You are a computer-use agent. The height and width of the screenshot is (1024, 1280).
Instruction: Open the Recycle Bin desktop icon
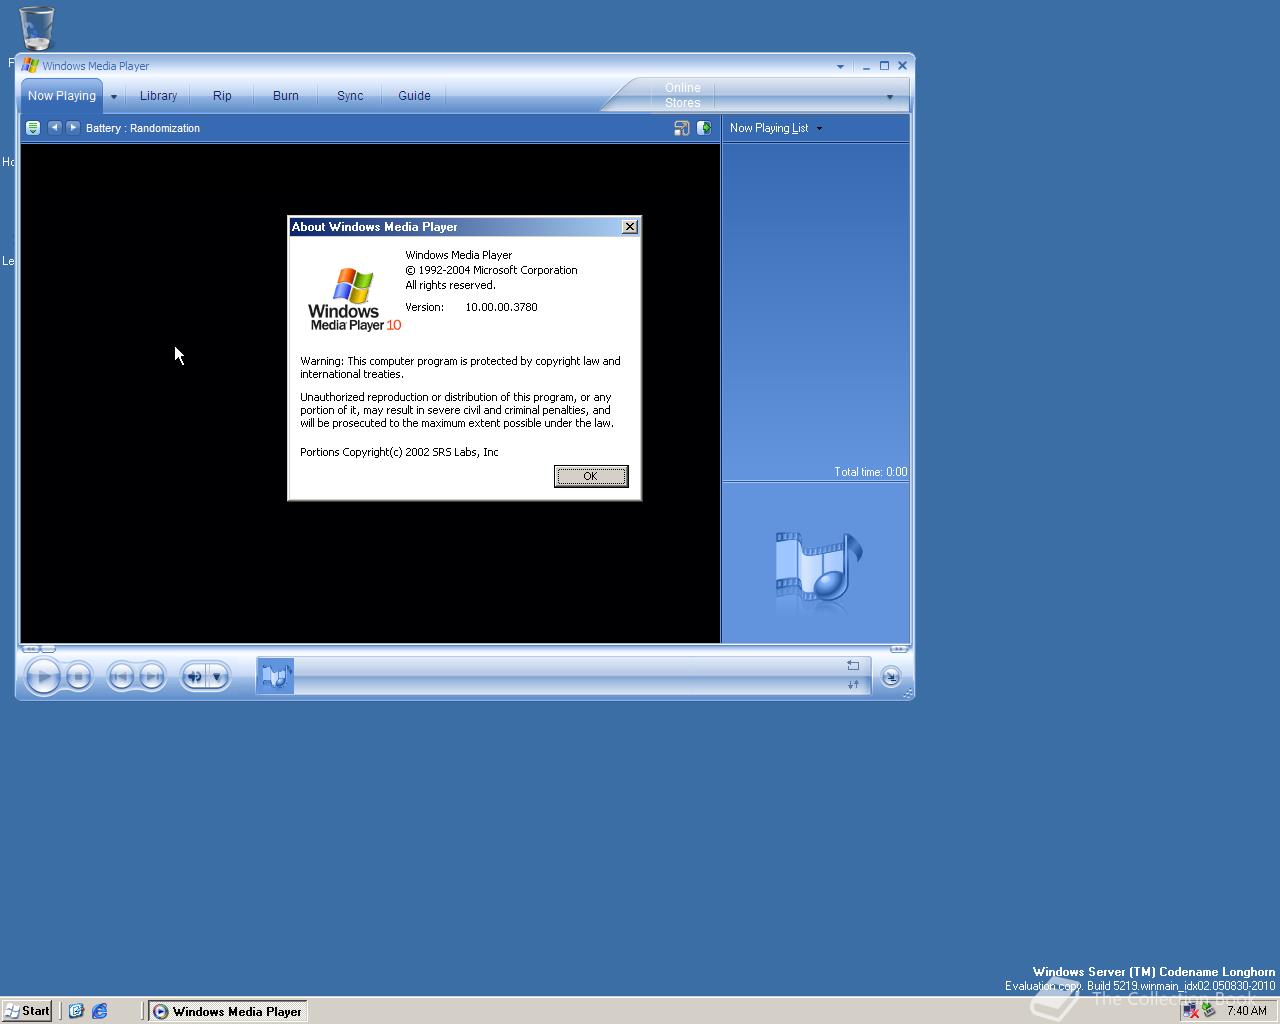coord(36,28)
